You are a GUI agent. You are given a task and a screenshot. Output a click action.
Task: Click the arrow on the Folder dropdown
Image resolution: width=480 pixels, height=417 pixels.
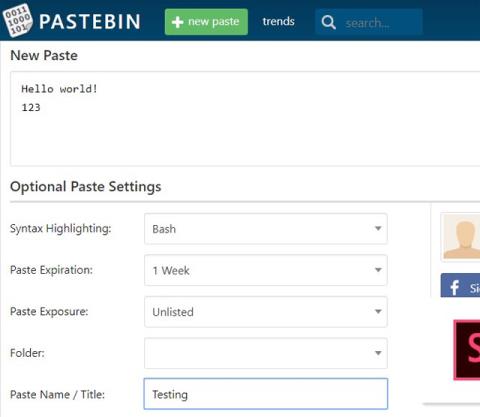(x=378, y=353)
